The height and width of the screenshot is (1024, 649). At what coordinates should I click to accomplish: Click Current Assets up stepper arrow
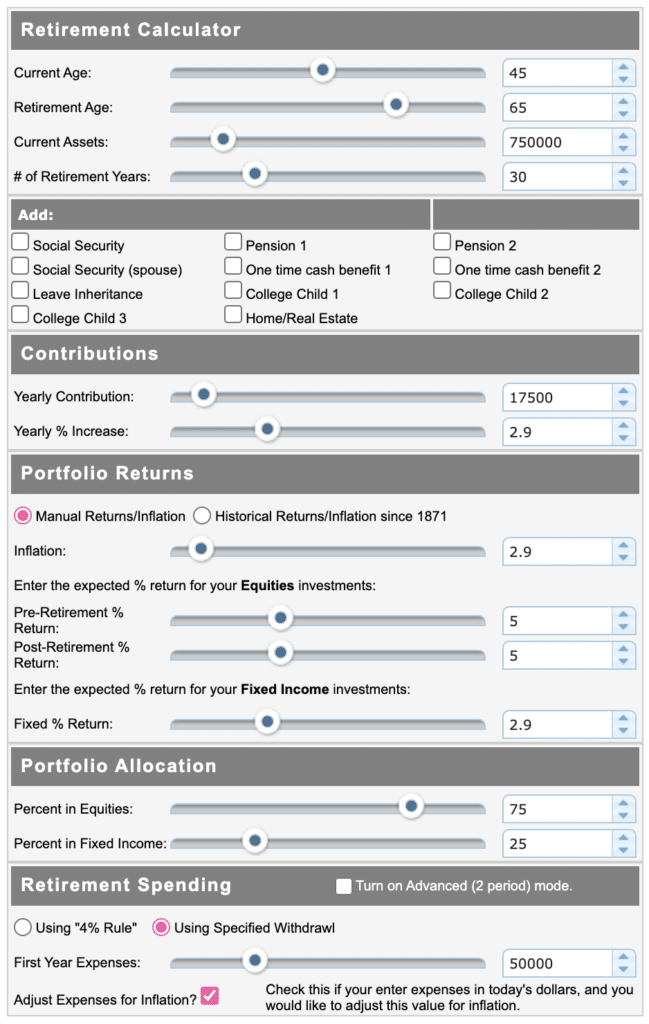pyautogui.click(x=624, y=136)
